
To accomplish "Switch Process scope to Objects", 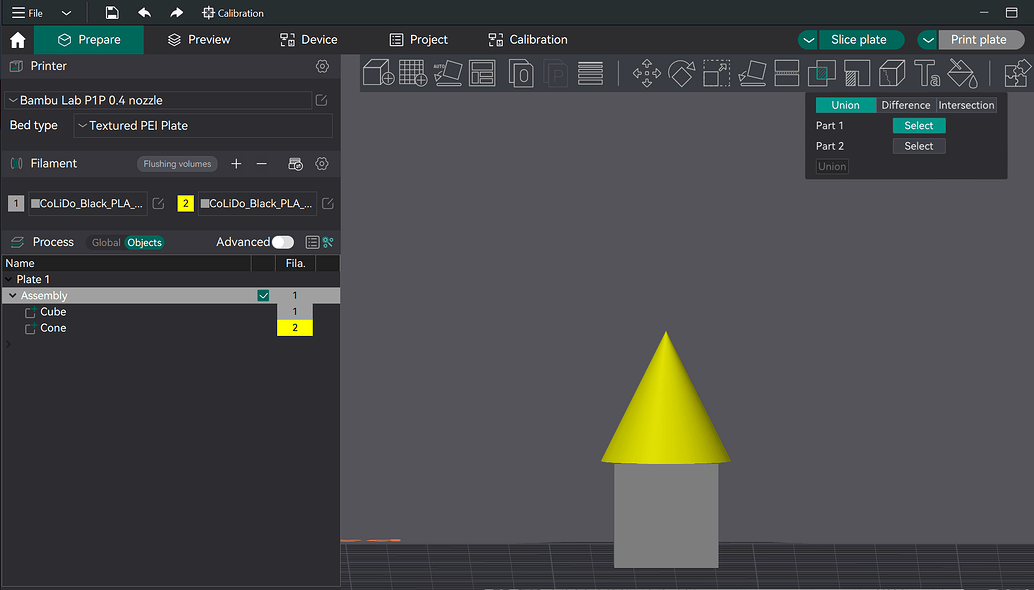I will [144, 243].
